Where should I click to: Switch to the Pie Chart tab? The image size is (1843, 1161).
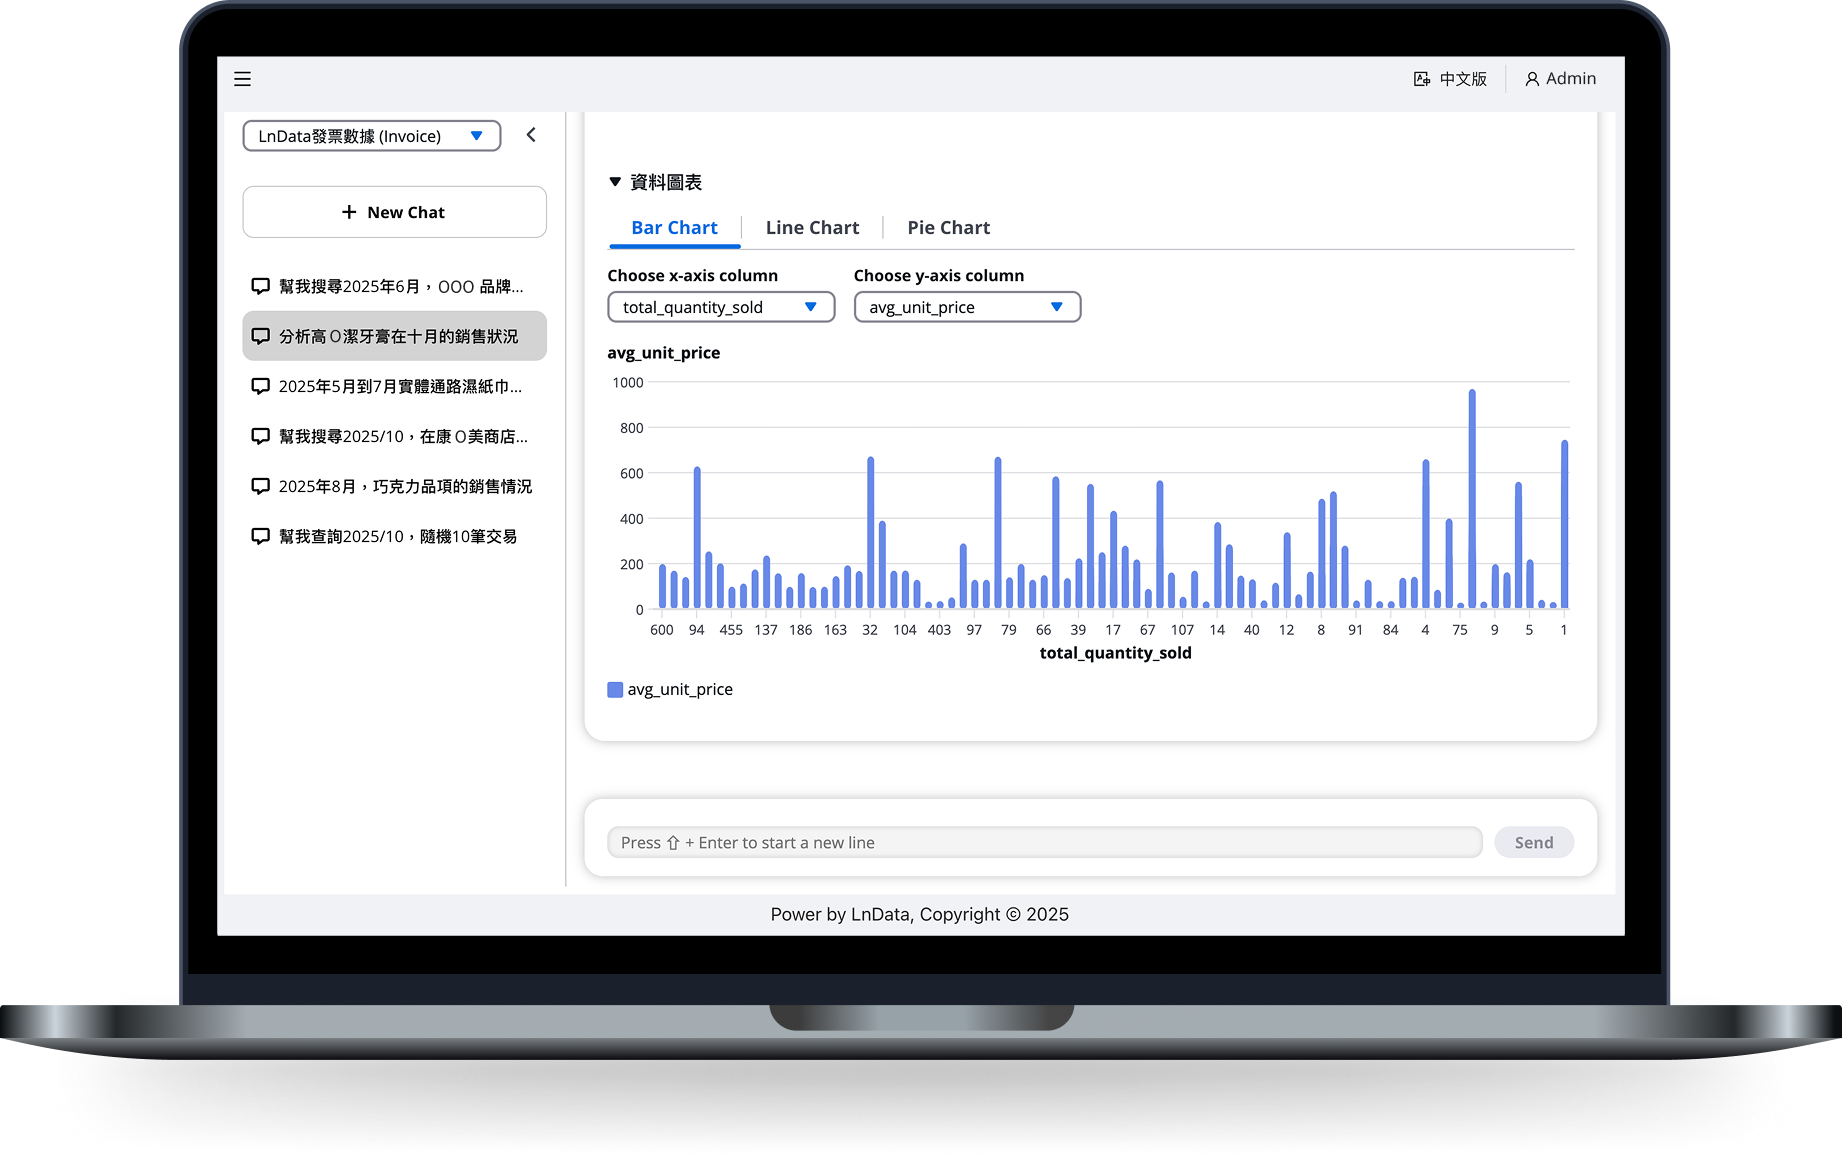[948, 228]
